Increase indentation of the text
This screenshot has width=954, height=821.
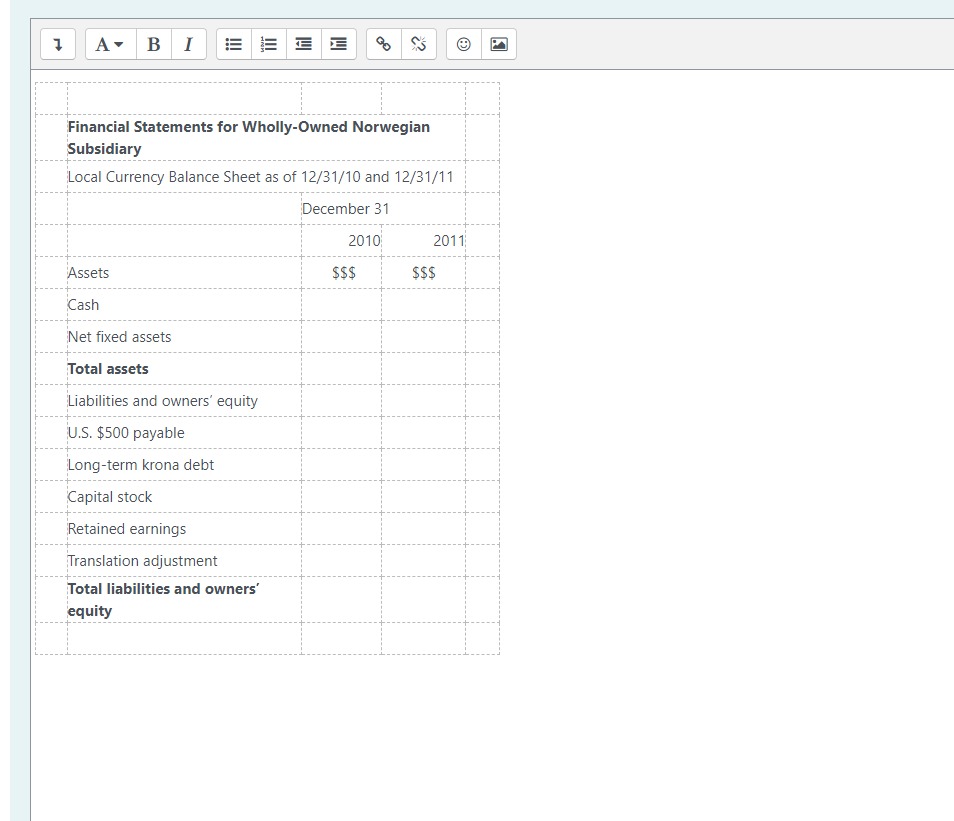(337, 44)
